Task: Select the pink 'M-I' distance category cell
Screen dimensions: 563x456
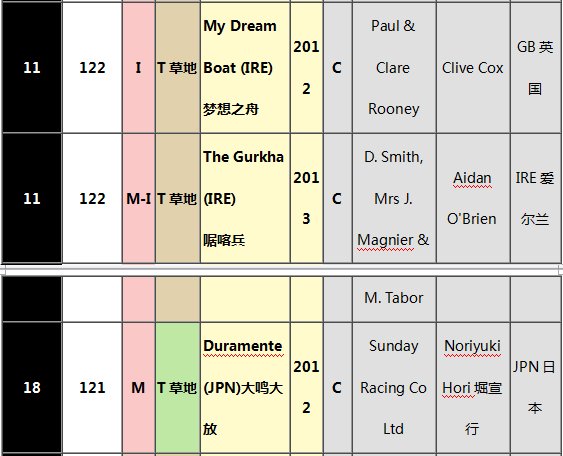Action: pos(139,199)
